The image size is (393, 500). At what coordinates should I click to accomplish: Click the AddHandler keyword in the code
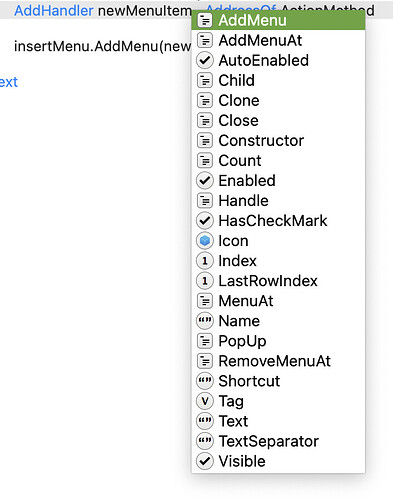(54, 11)
